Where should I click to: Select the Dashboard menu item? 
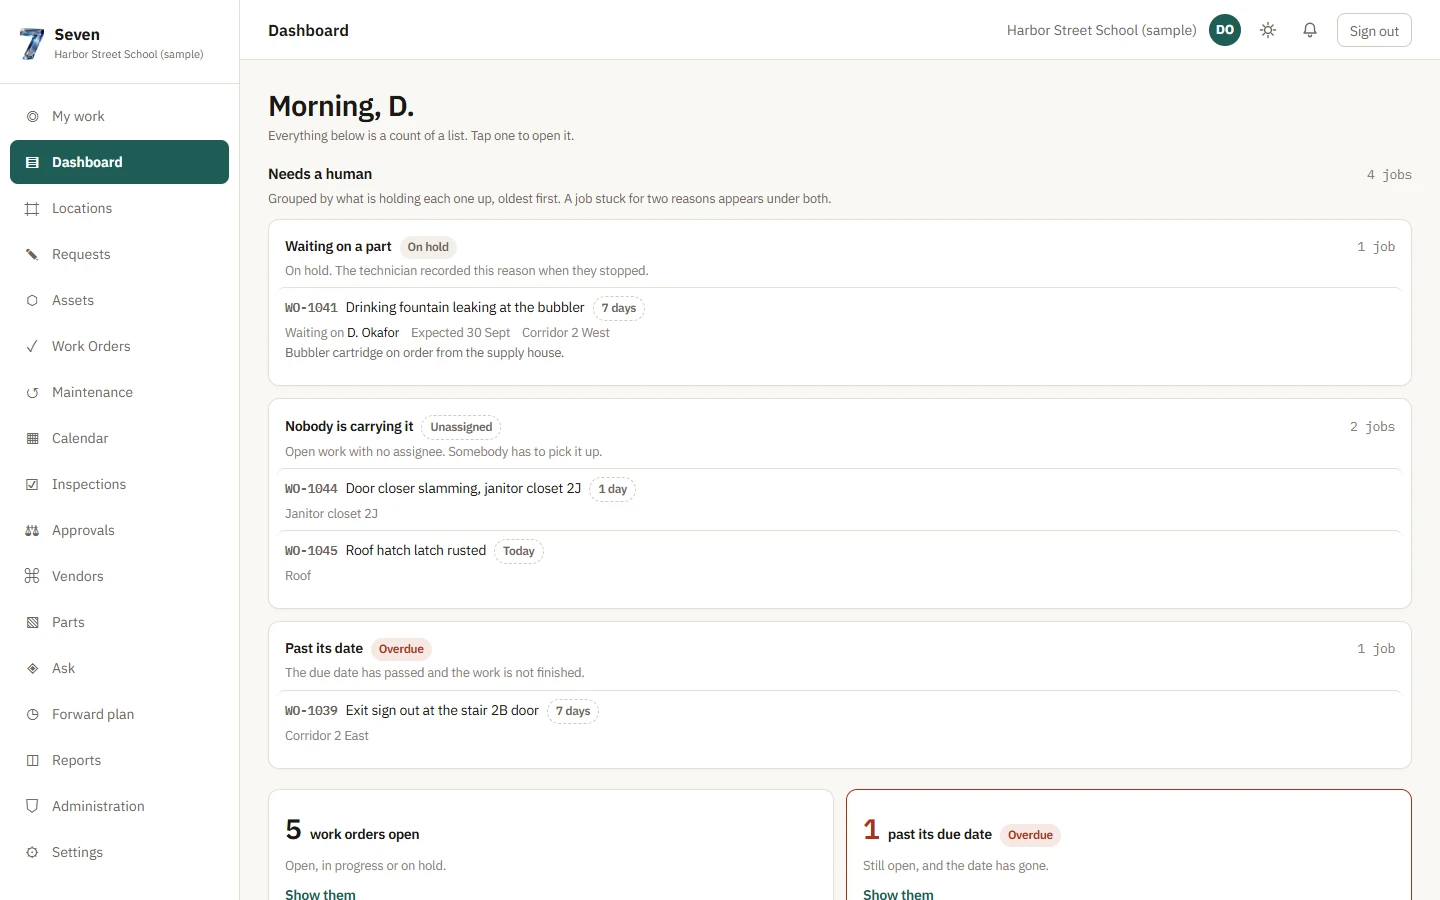(x=119, y=162)
